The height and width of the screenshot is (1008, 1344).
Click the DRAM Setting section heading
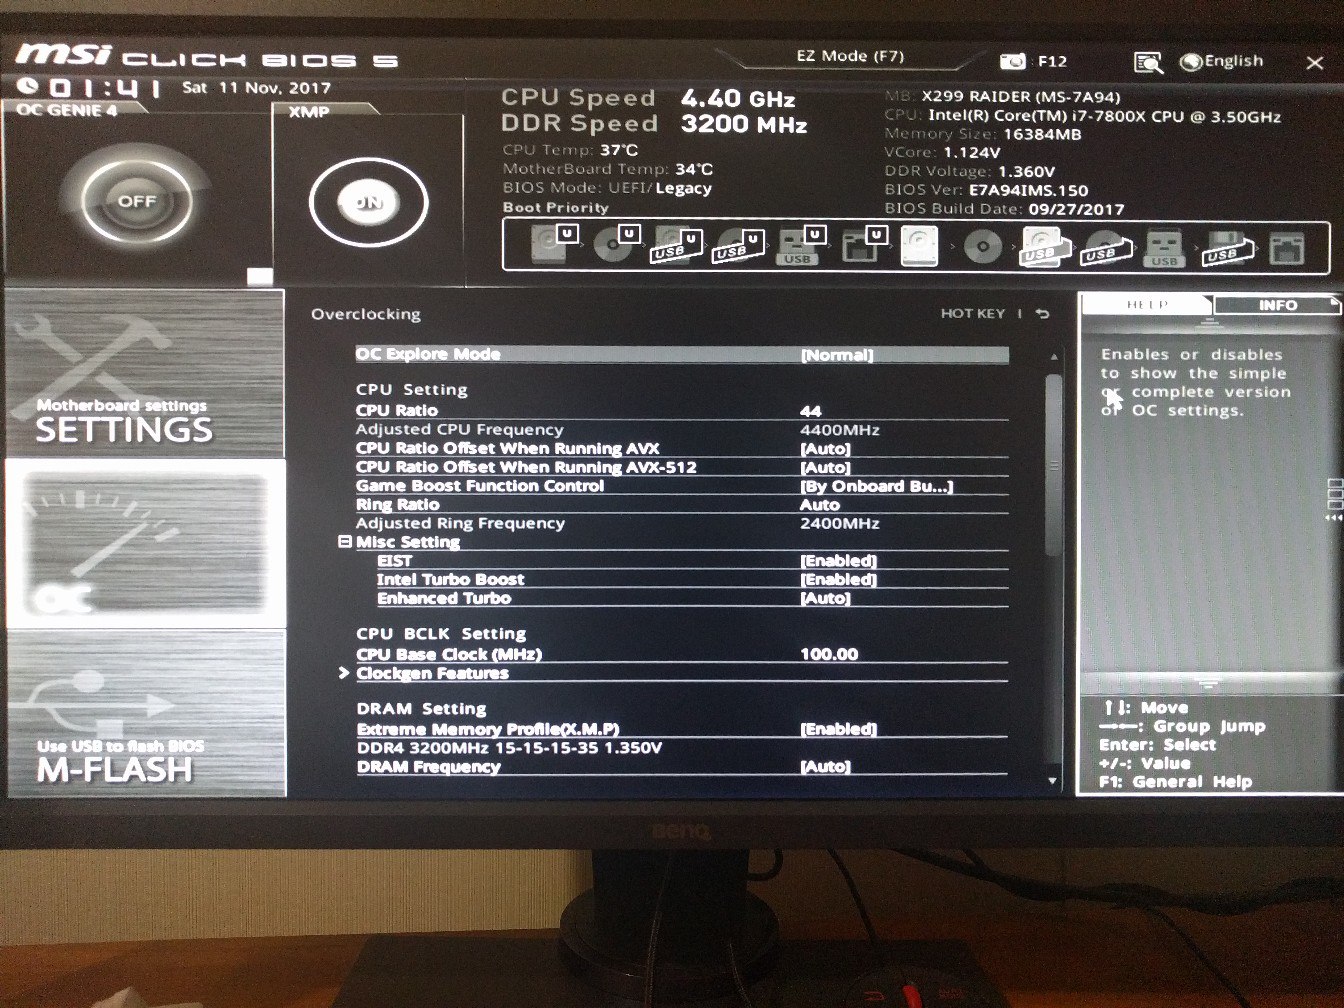pyautogui.click(x=421, y=709)
